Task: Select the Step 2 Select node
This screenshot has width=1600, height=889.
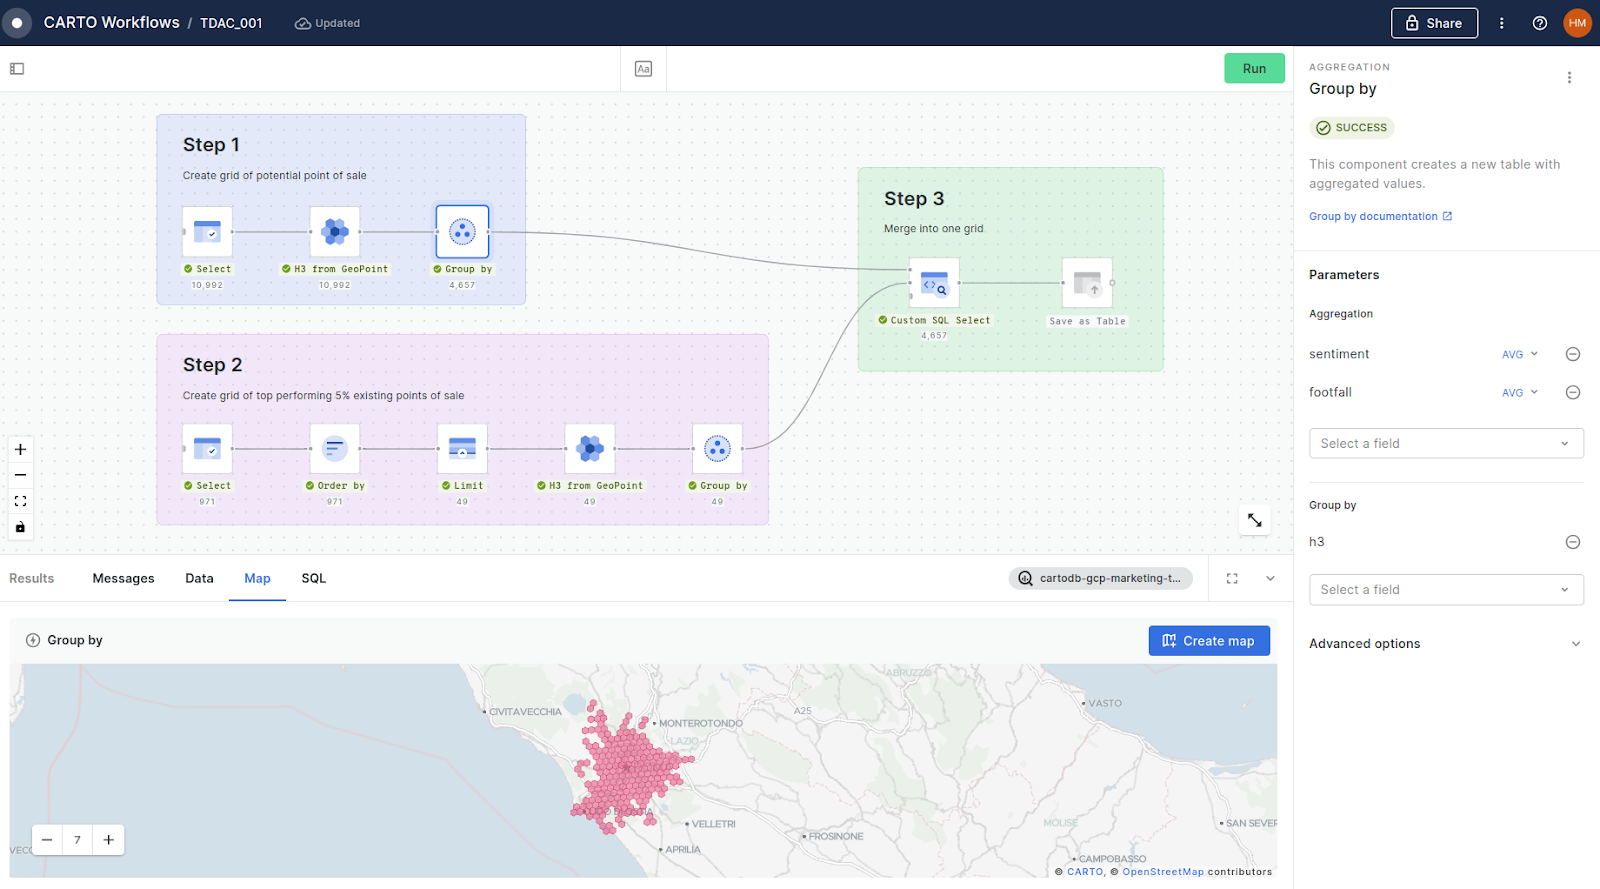Action: coord(207,449)
